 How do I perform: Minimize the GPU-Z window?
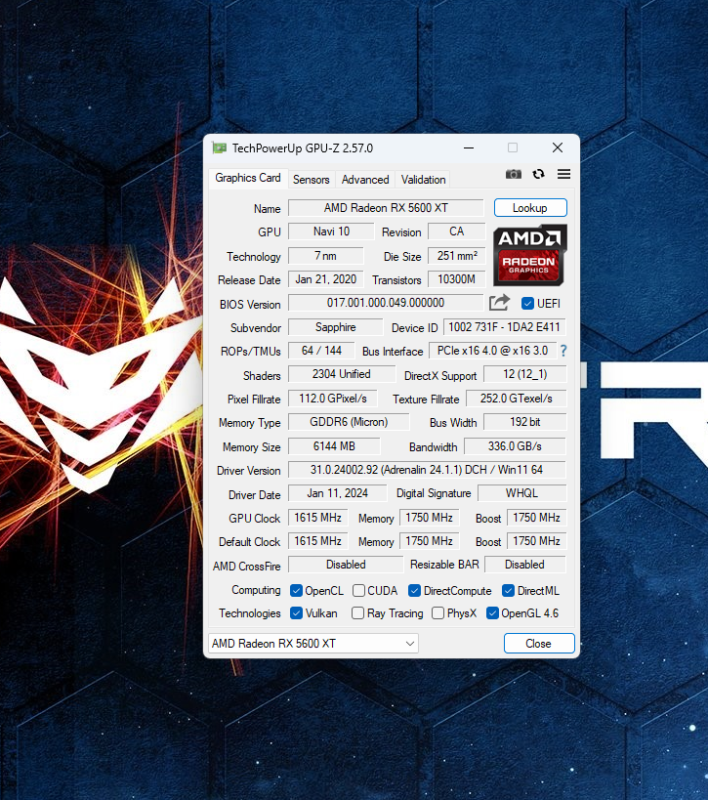coord(469,148)
